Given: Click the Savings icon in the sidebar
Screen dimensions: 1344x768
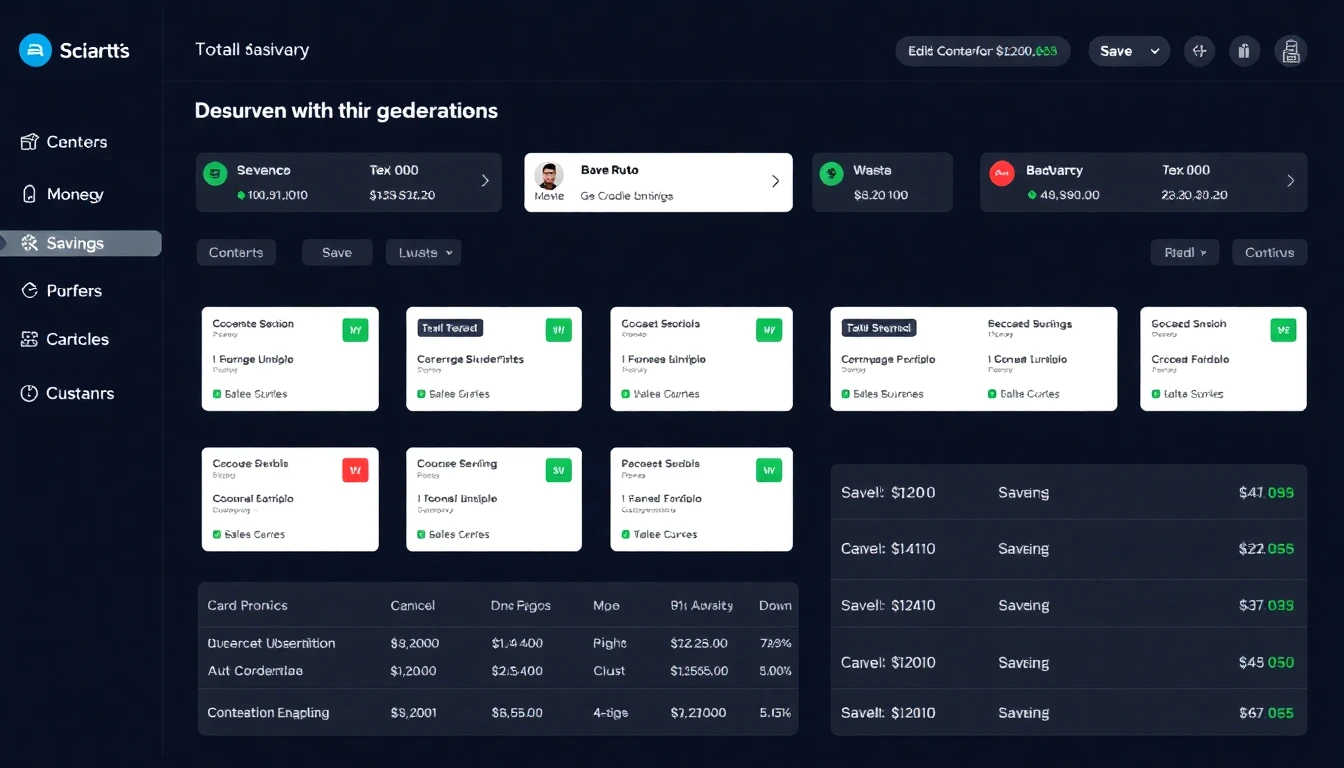Looking at the screenshot, I should pos(30,242).
